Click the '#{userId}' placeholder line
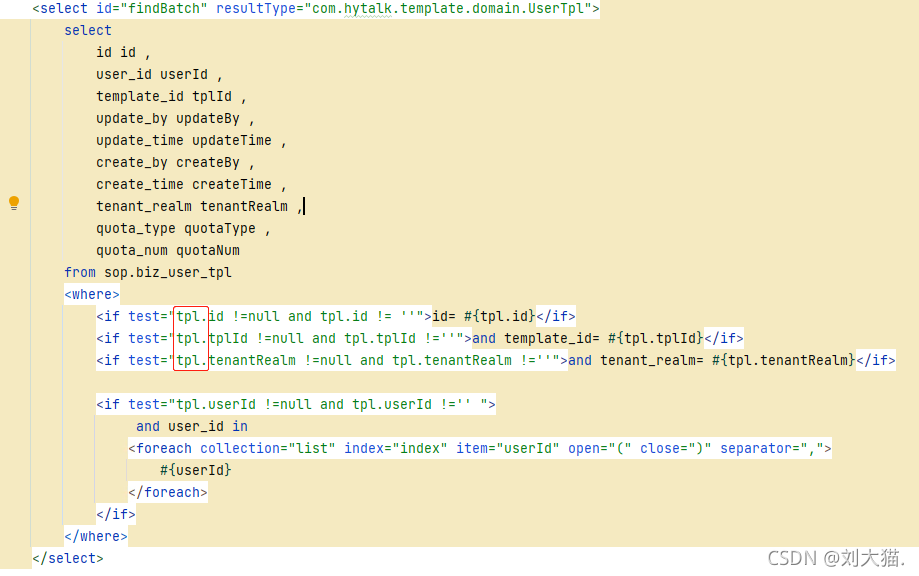The image size is (919, 576). [196, 470]
